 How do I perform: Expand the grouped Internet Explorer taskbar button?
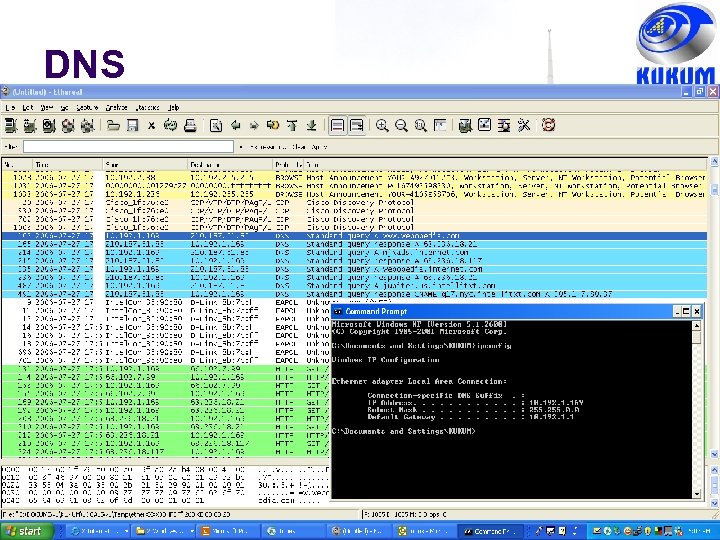click(x=126, y=531)
